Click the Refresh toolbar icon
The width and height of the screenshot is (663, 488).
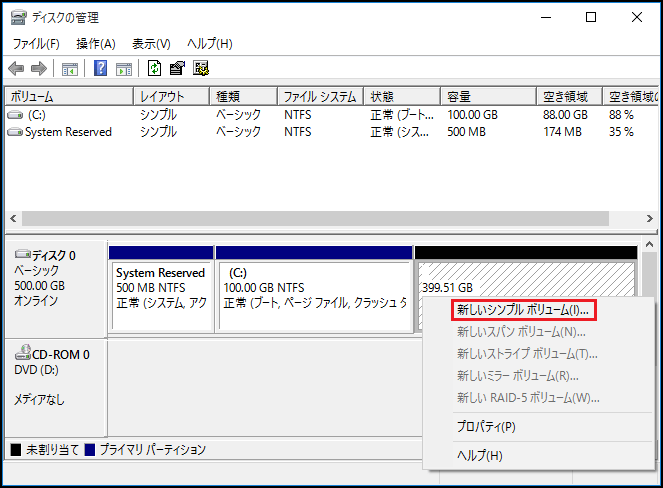(x=154, y=68)
